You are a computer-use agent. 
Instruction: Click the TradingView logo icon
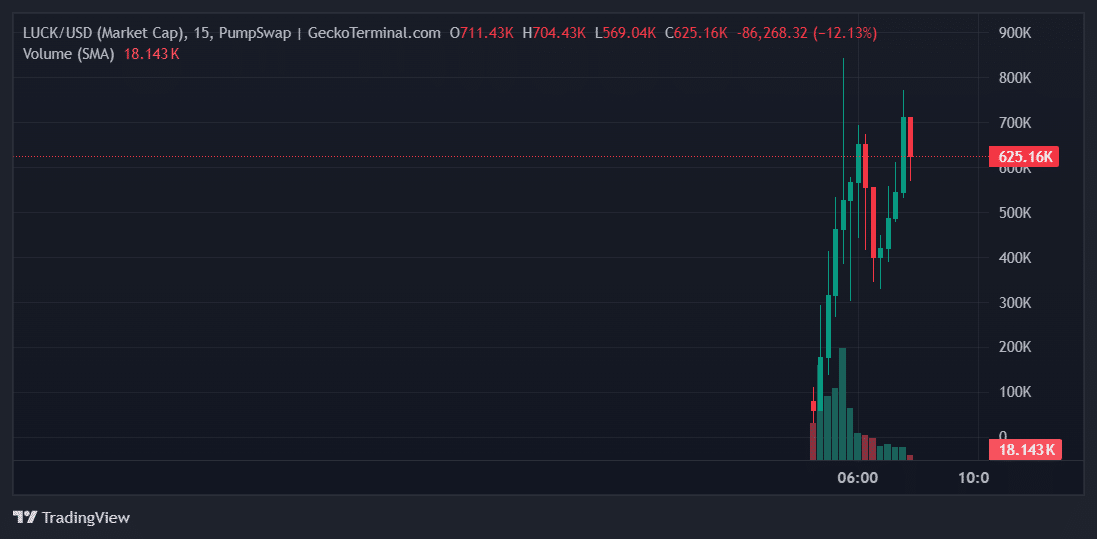click(25, 518)
